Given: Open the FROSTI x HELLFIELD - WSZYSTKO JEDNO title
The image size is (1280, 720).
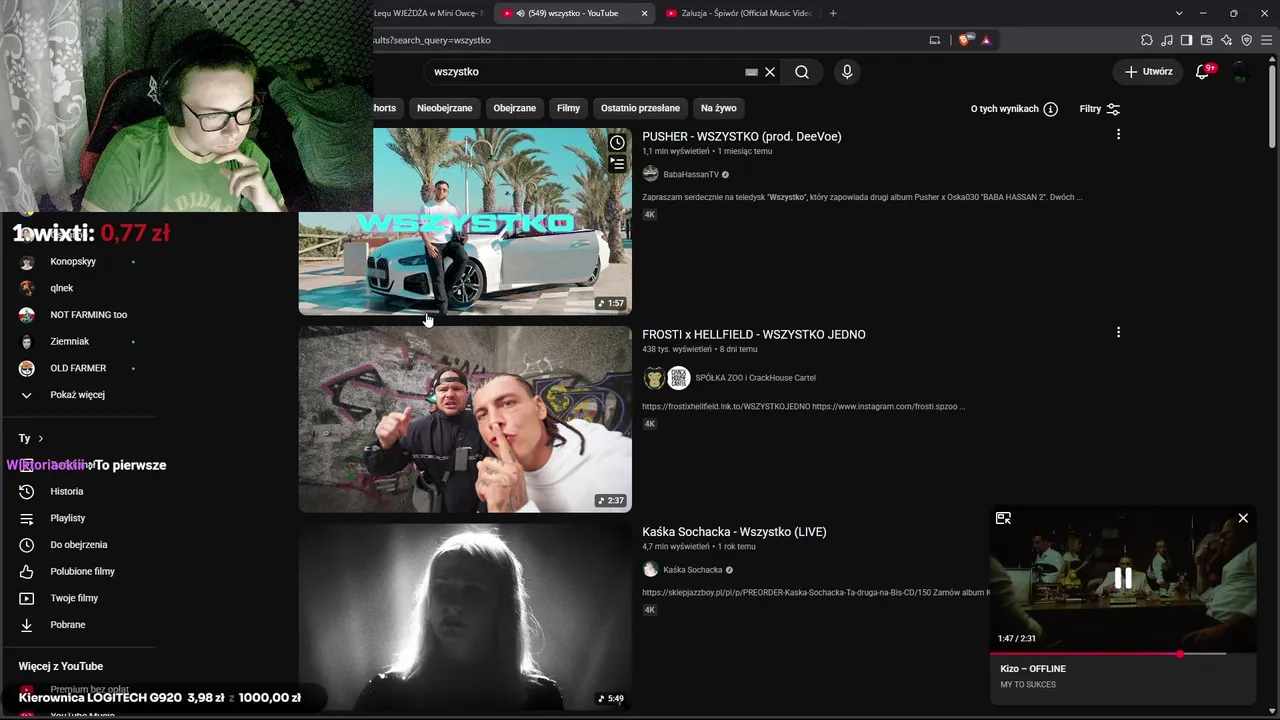Looking at the screenshot, I should click(754, 335).
